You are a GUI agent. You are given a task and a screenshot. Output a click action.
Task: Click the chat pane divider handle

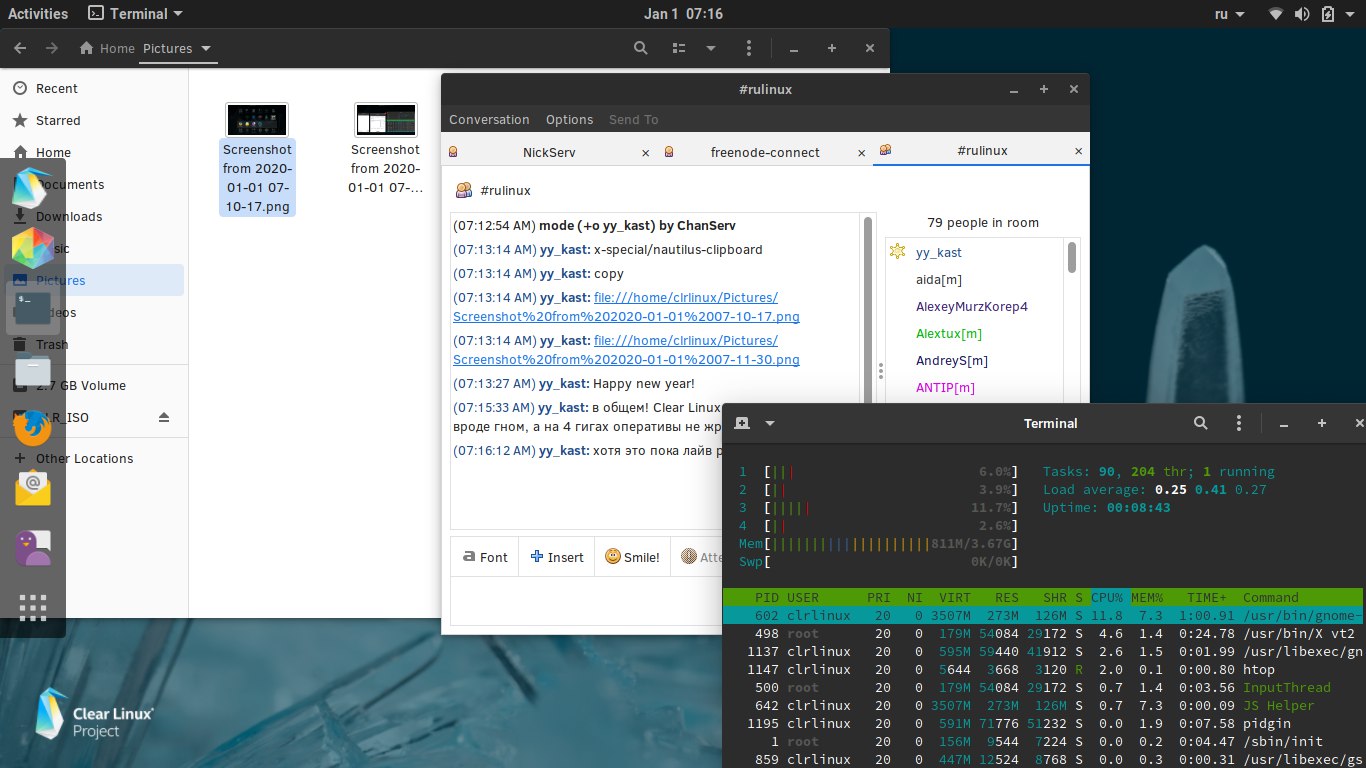click(x=880, y=370)
